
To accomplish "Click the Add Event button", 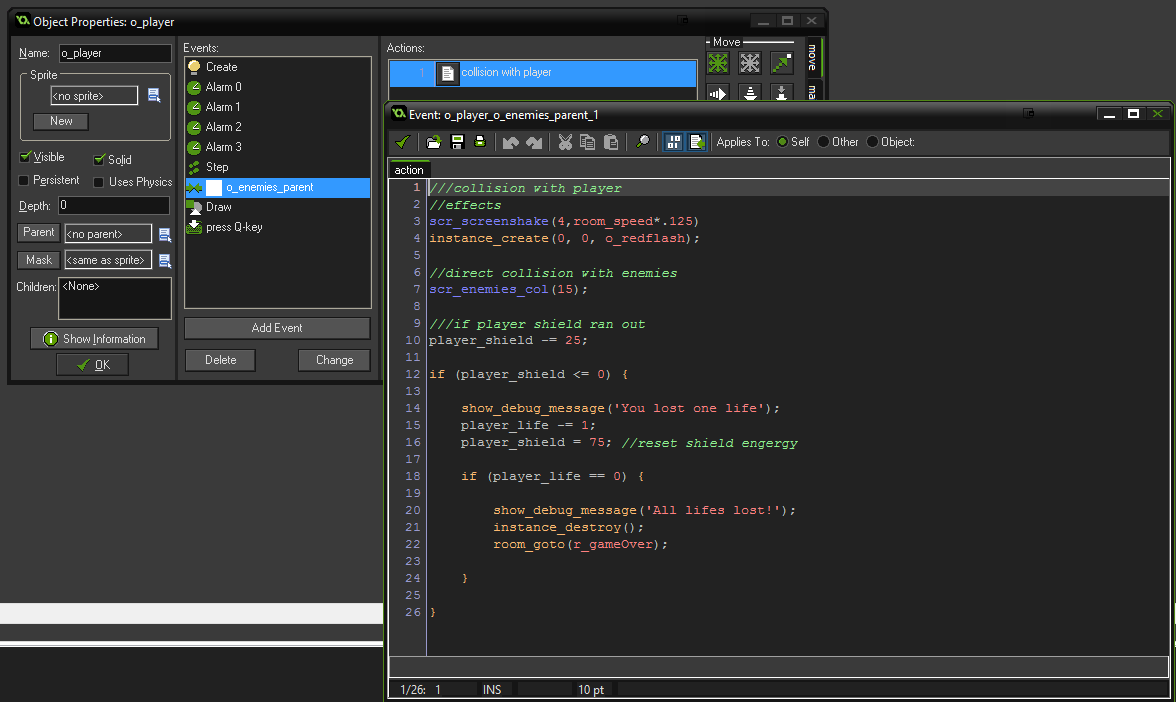I will coord(277,328).
